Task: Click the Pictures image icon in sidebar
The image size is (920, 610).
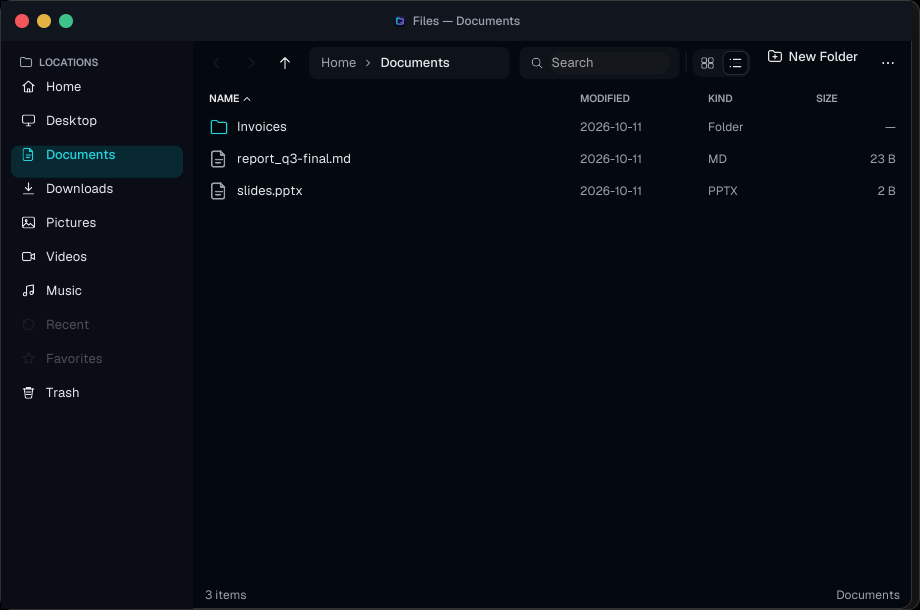Action: pyautogui.click(x=28, y=223)
